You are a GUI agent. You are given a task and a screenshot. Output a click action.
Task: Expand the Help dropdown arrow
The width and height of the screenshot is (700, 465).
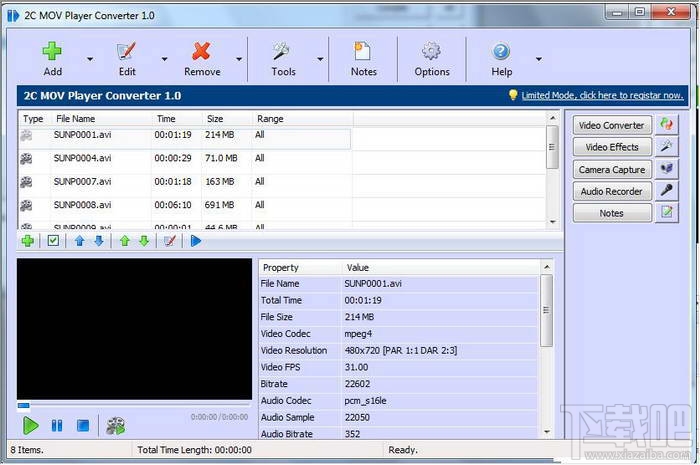(539, 59)
